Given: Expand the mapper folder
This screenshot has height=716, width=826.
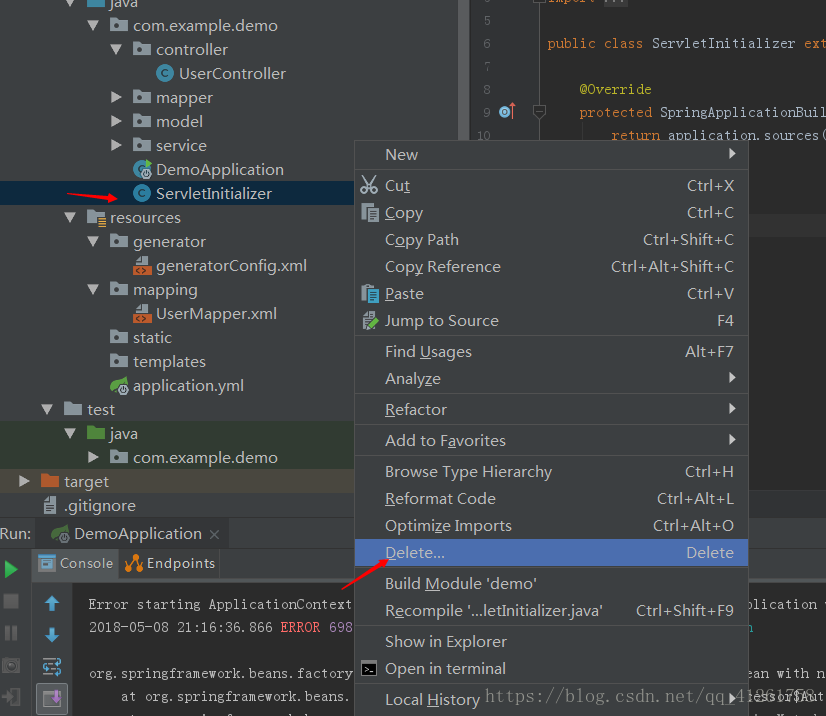Looking at the screenshot, I should point(116,97).
